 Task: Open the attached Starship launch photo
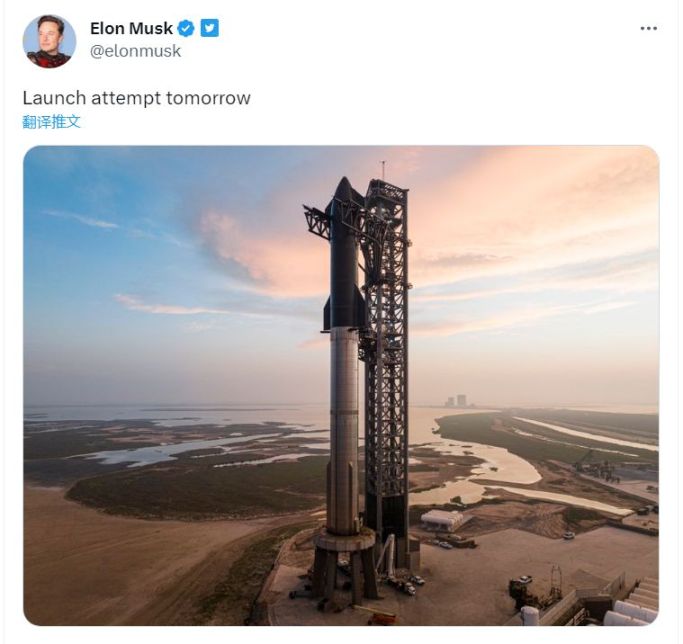tap(341, 385)
